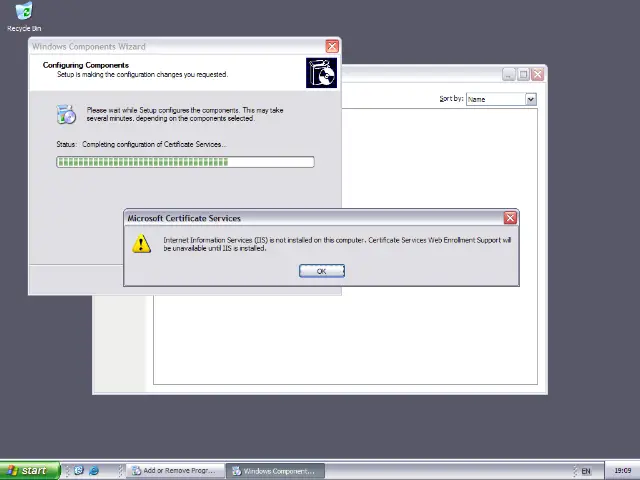Confirm the IIS warning with OK
Screen dimensions: 640x480
322,271
